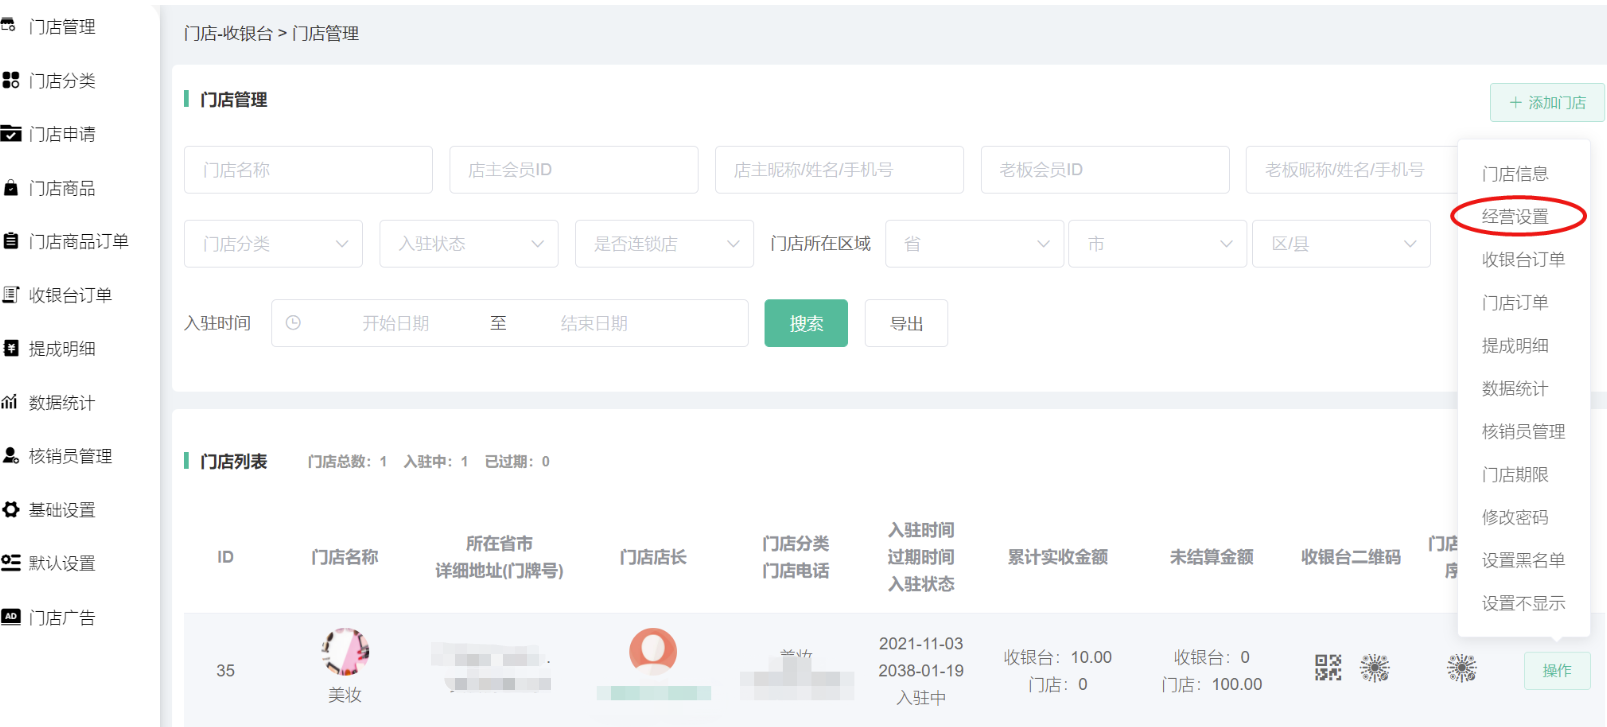This screenshot has width=1607, height=727.
Task: Select 设置黑名单 menu entry
Action: click(x=1523, y=561)
